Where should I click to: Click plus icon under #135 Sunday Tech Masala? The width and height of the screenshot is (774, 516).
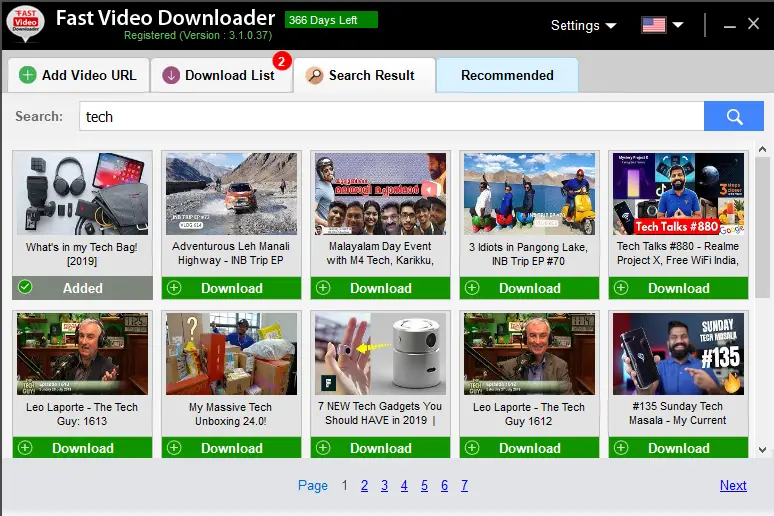click(621, 448)
